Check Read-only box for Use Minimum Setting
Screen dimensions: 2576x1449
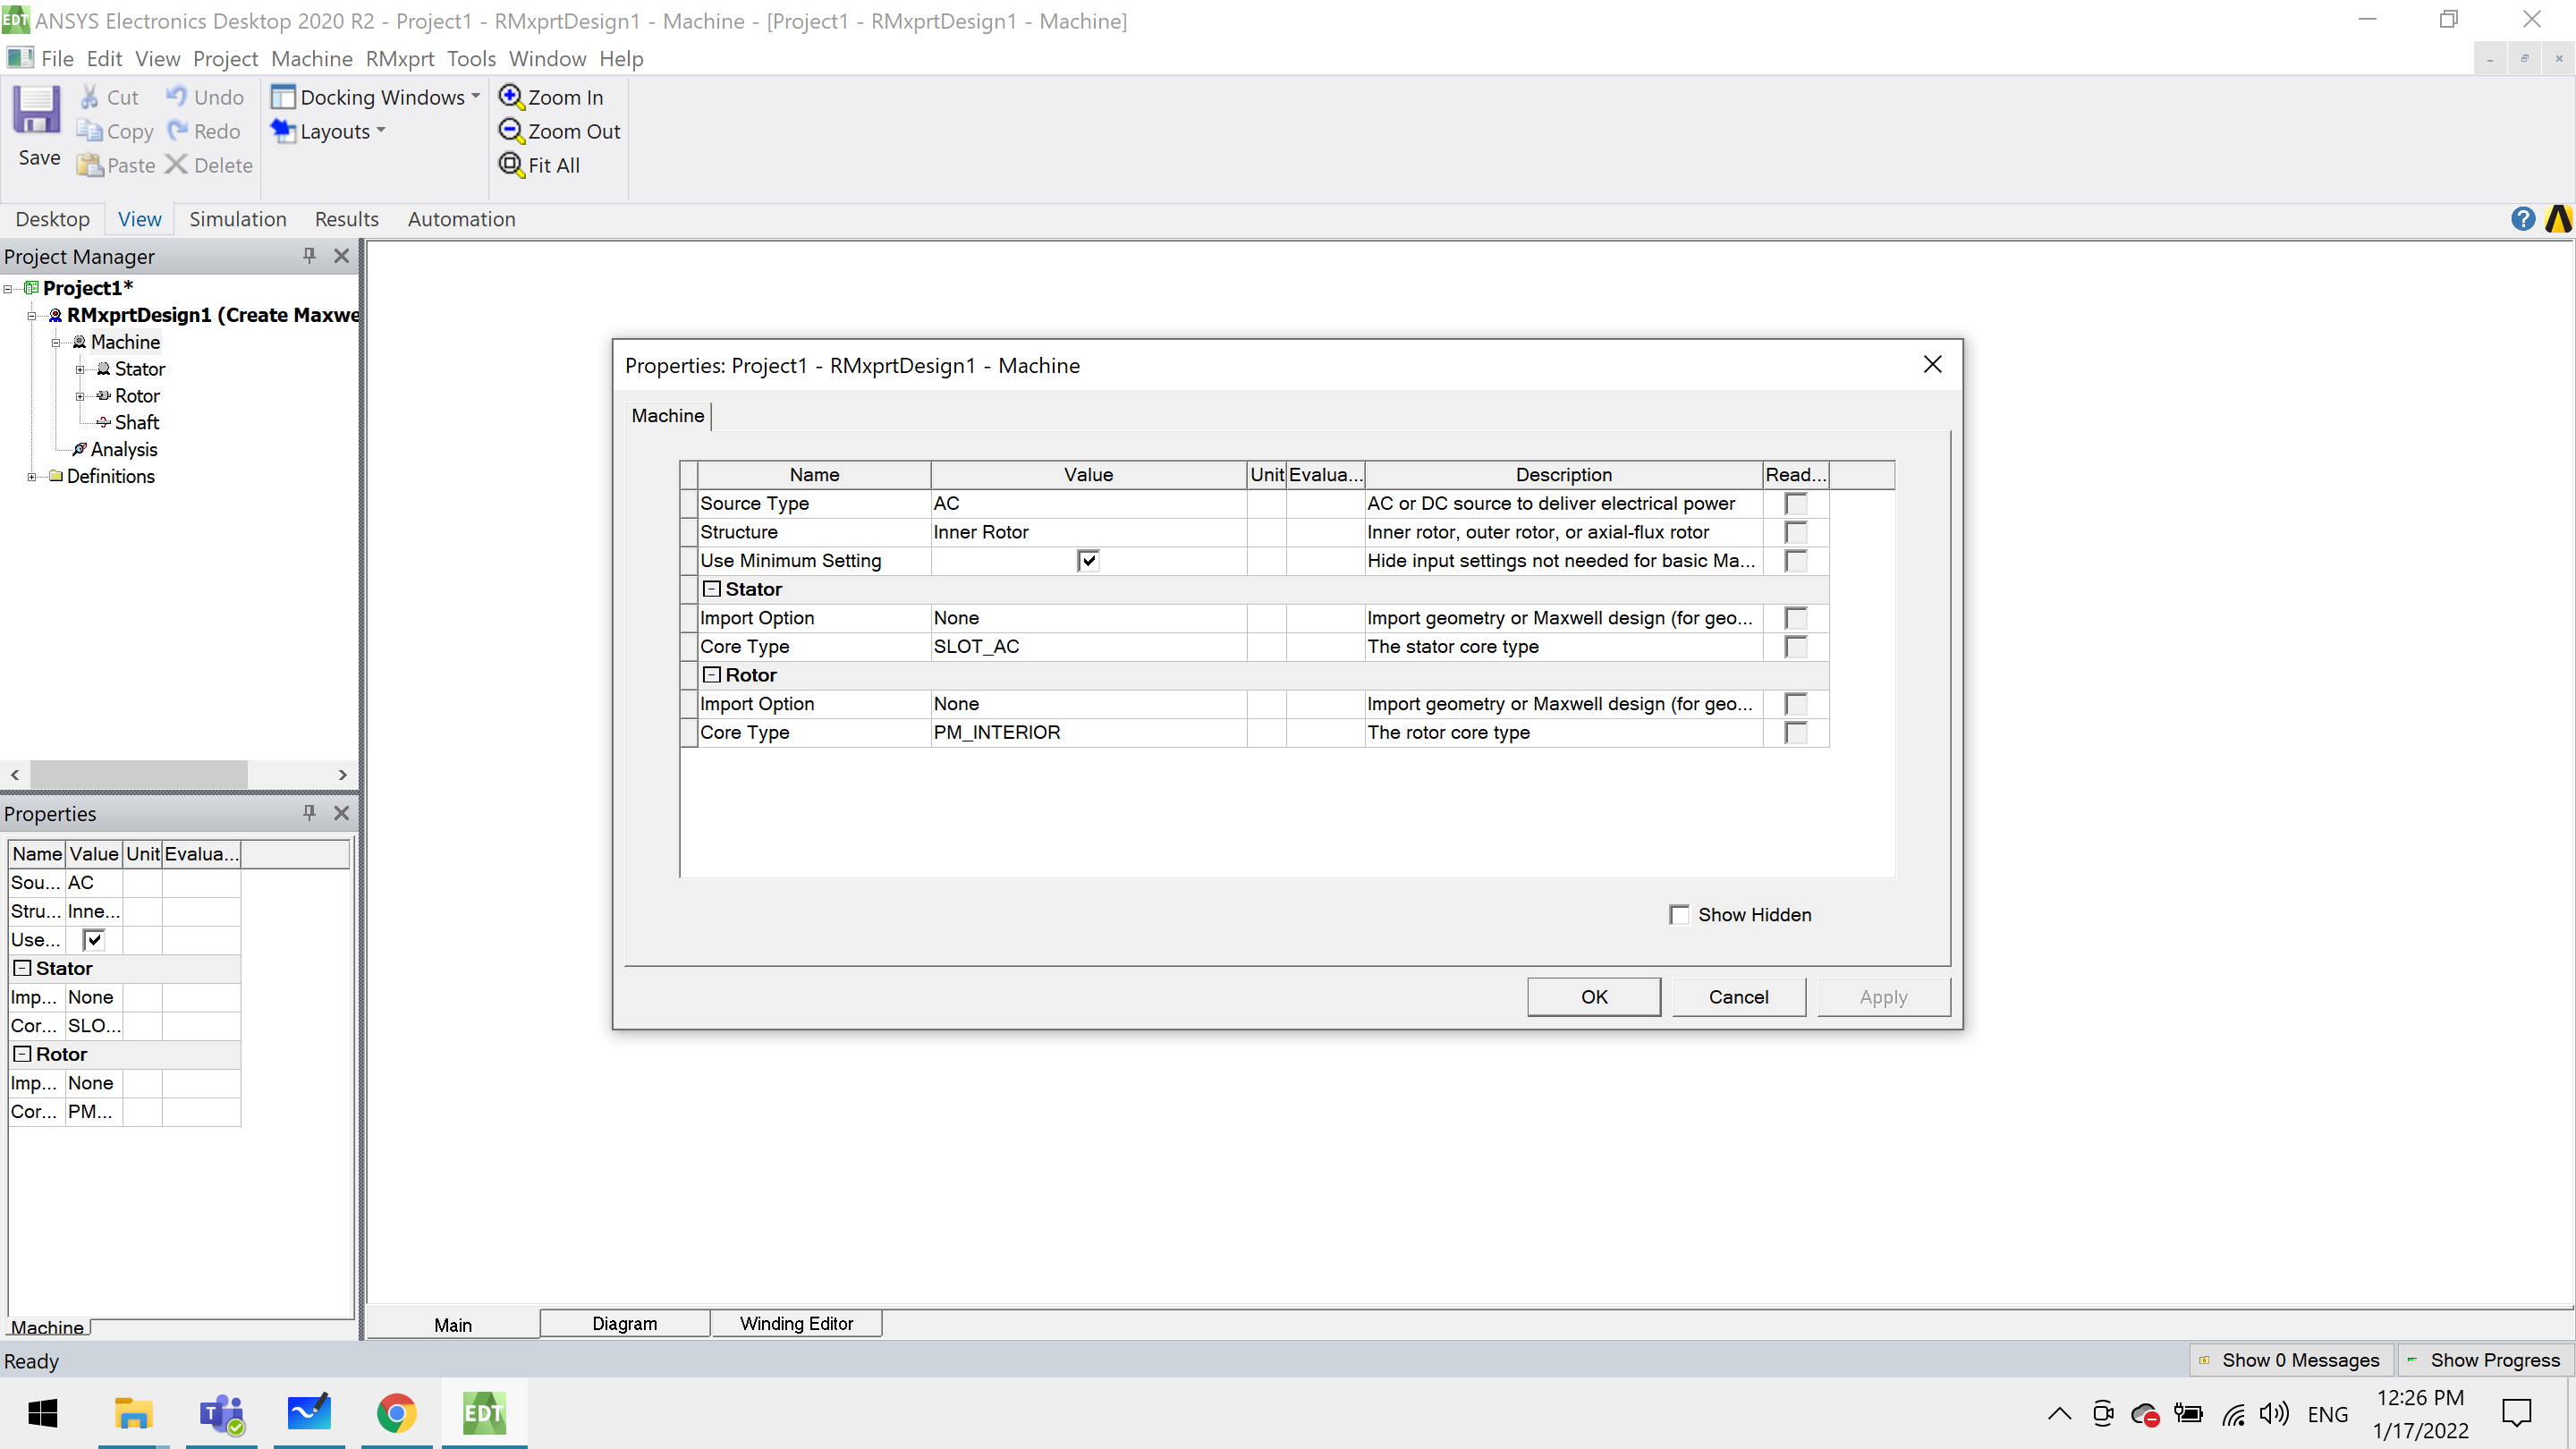[1796, 561]
